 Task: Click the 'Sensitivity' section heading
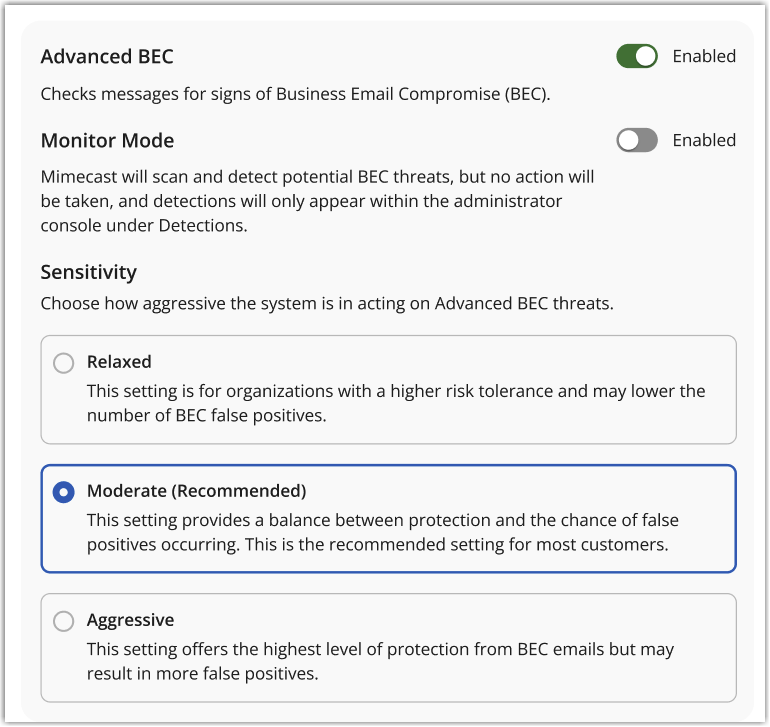click(88, 272)
